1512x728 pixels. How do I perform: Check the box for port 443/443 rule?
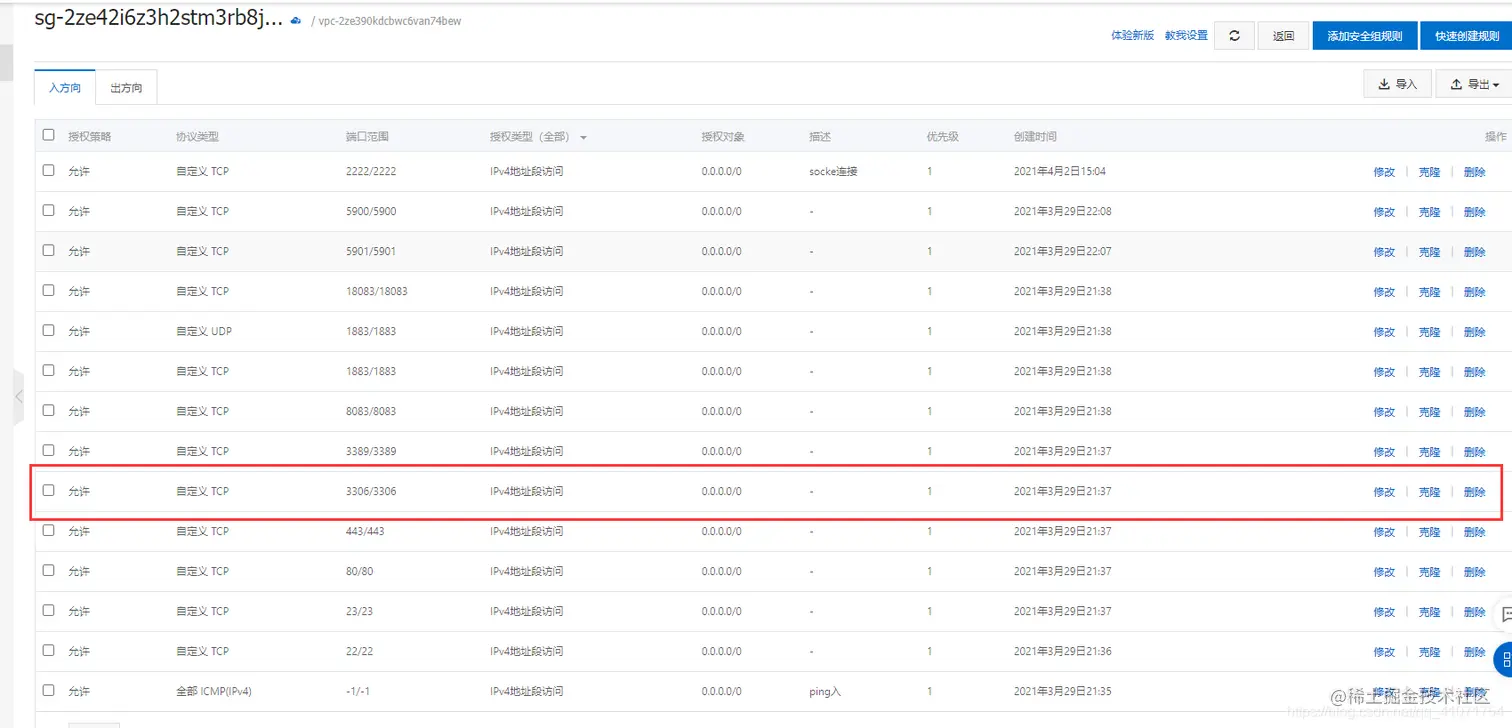pyautogui.click(x=48, y=530)
